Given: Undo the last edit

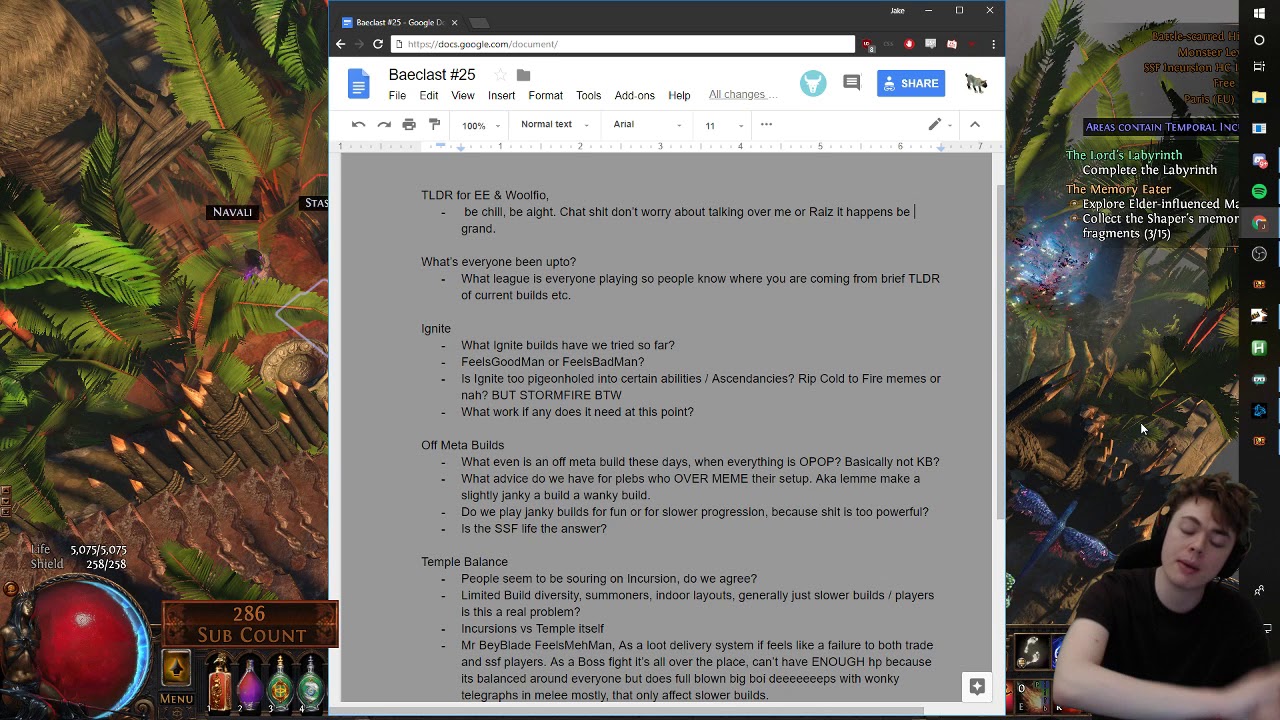Looking at the screenshot, I should coord(358,124).
